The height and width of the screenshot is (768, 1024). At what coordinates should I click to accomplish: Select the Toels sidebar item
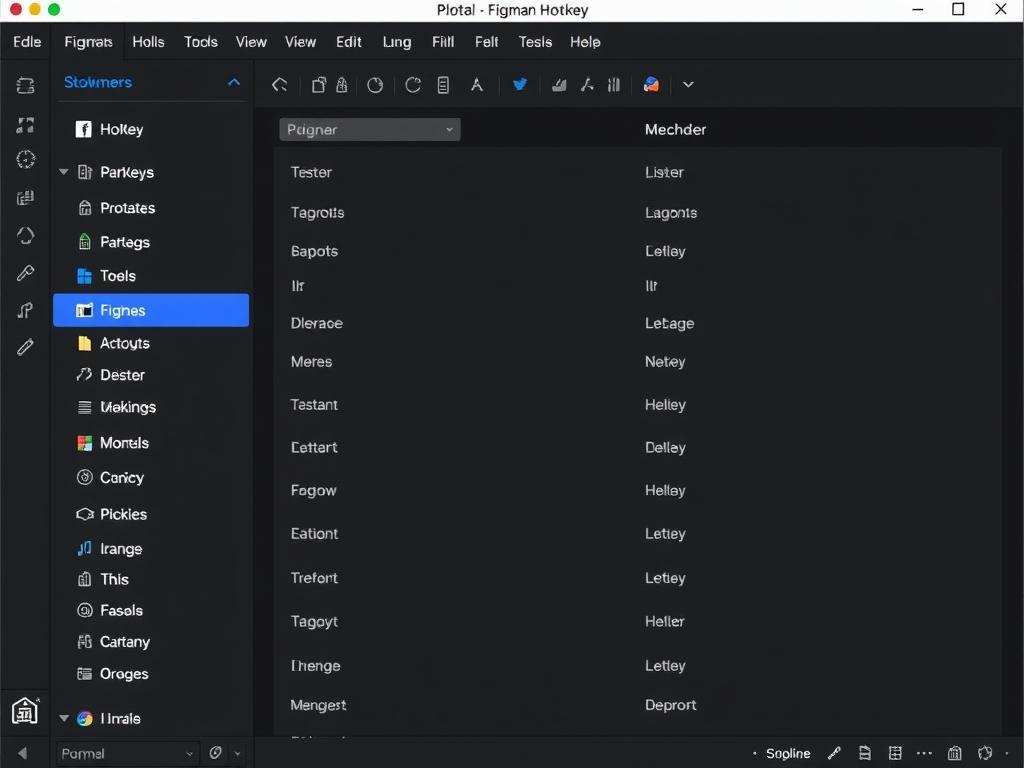point(151,276)
